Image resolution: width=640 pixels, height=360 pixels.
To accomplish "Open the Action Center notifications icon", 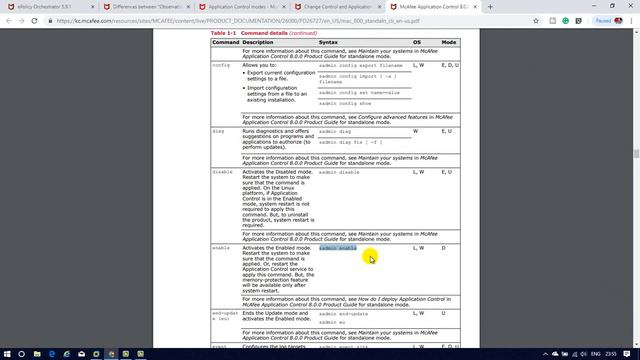I will tap(627, 354).
